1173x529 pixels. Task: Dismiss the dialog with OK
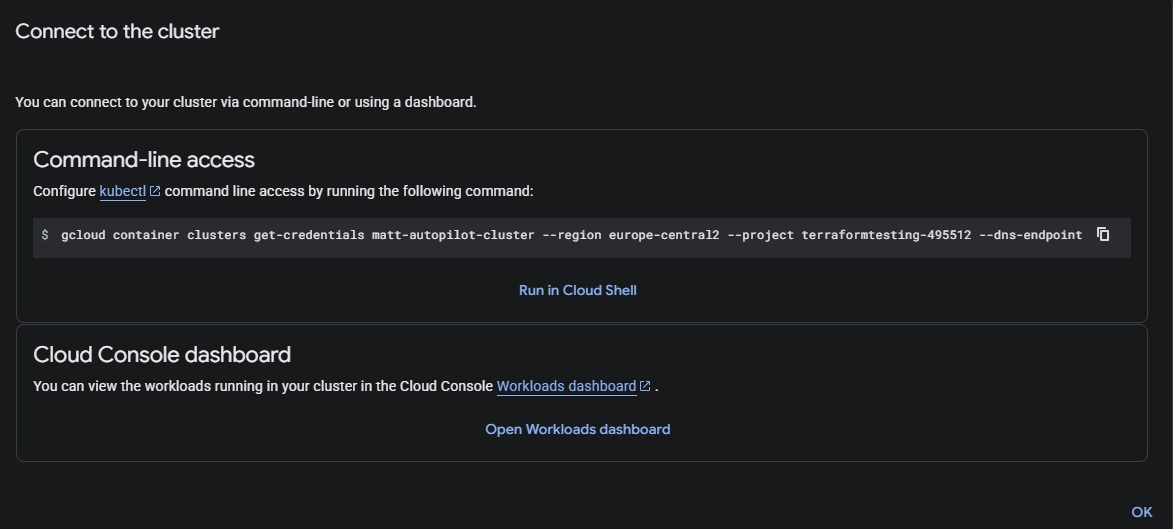[x=1142, y=513]
